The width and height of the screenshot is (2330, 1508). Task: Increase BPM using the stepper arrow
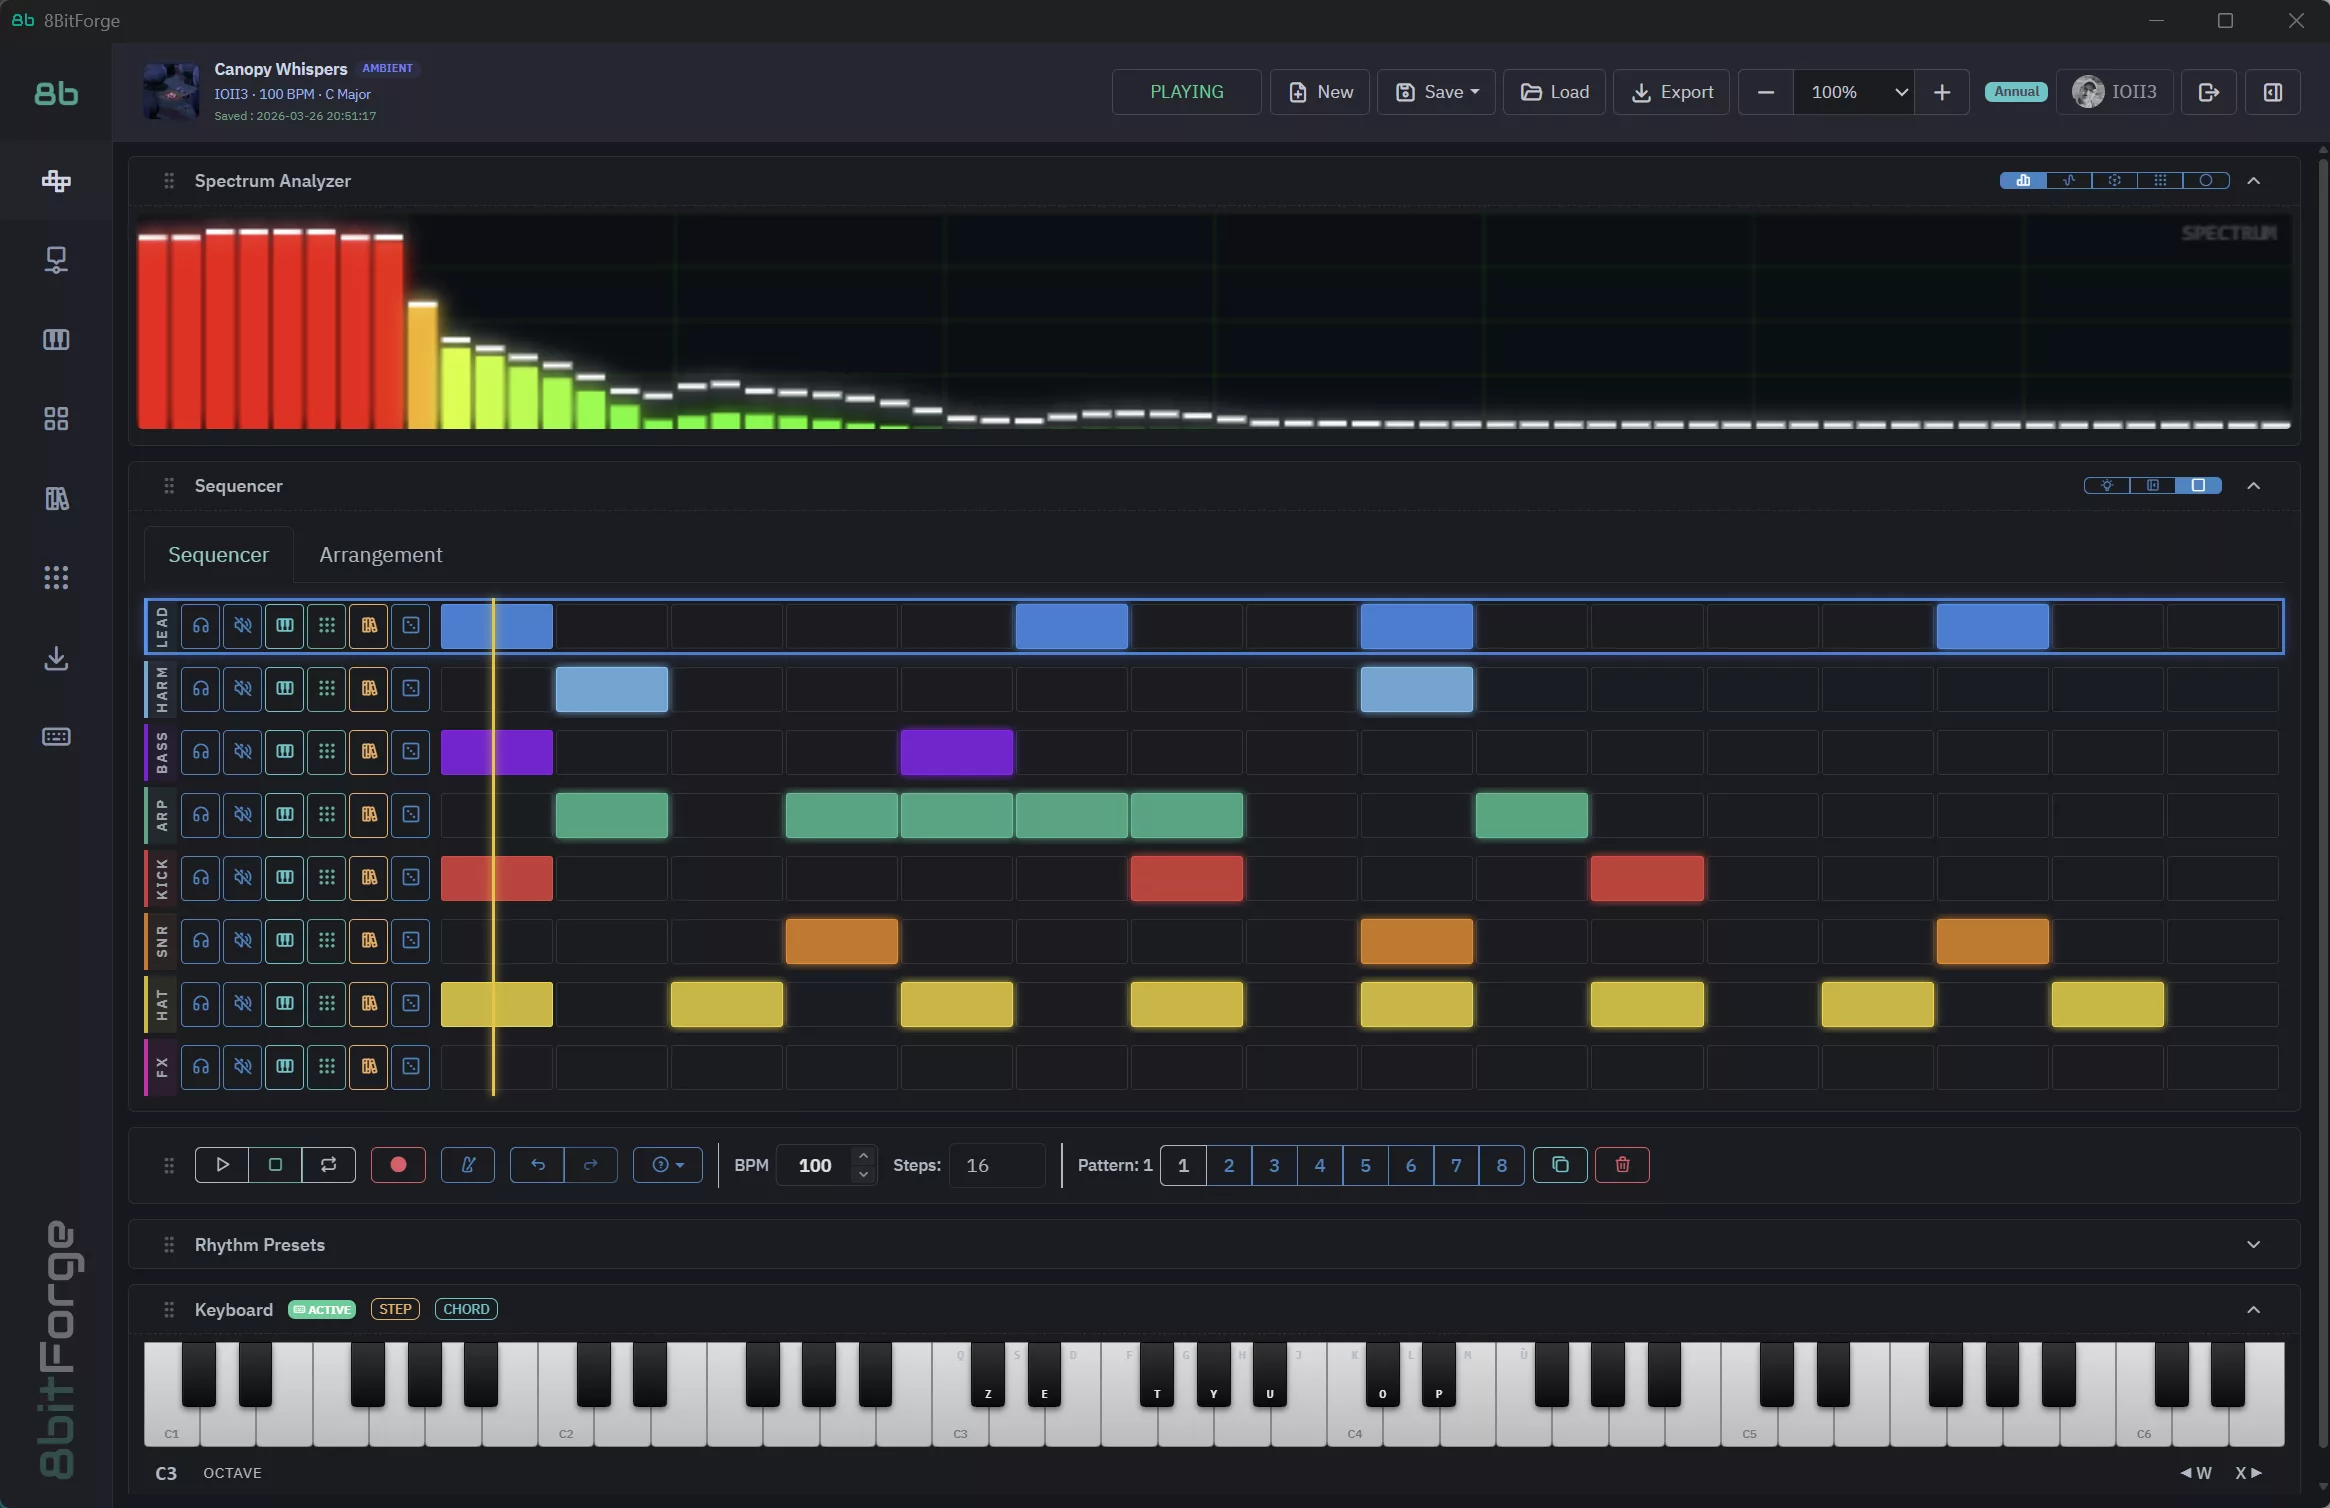pos(862,1155)
